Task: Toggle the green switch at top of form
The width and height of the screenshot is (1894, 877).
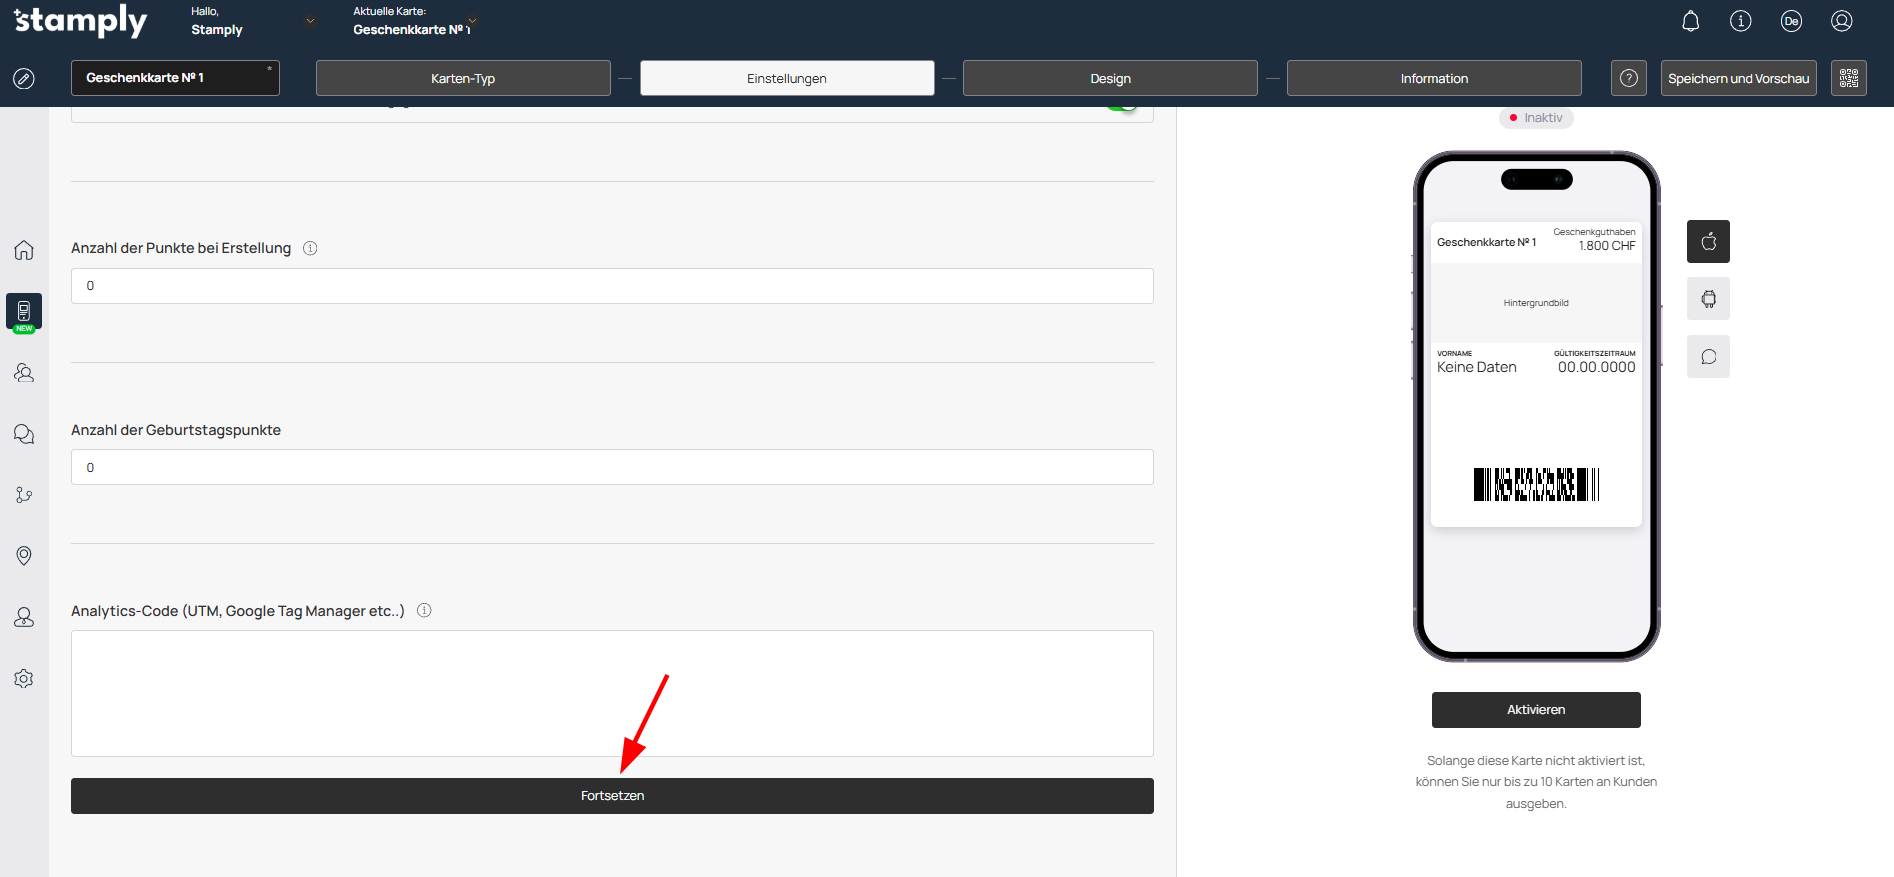Action: click(1124, 108)
